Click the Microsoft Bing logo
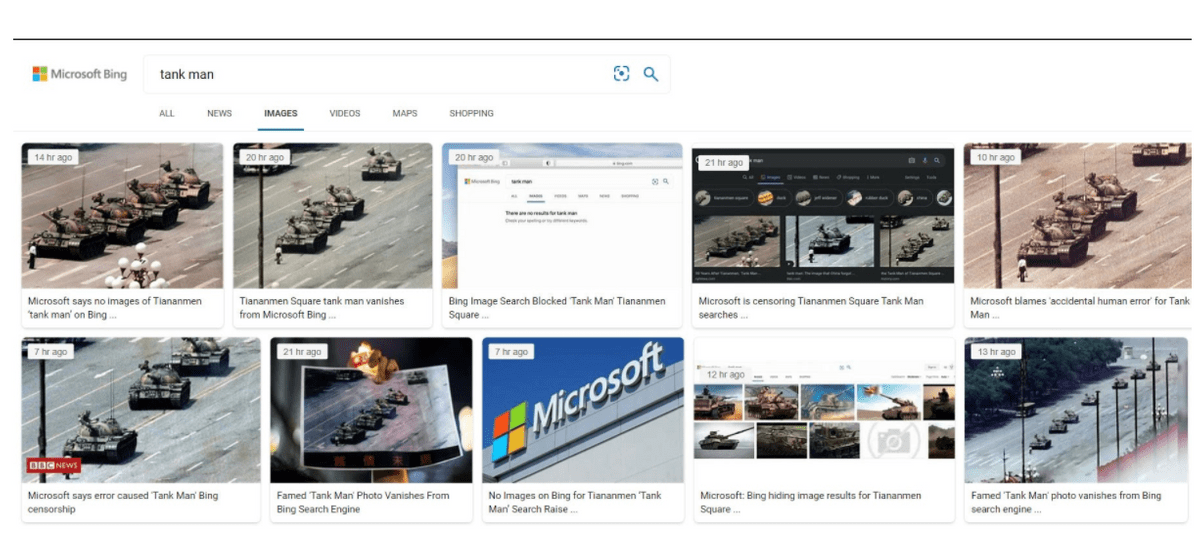1200x536 pixels. coord(80,74)
